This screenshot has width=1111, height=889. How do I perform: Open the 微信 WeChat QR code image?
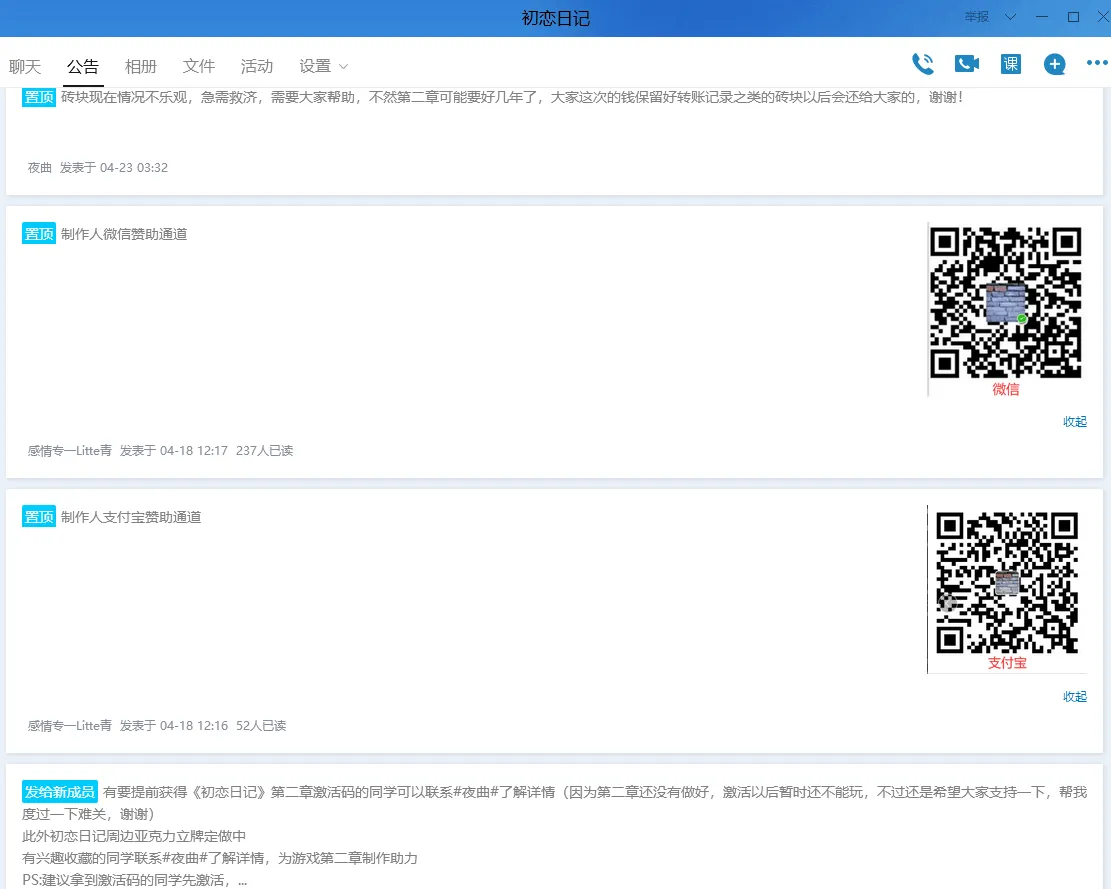(x=1005, y=300)
